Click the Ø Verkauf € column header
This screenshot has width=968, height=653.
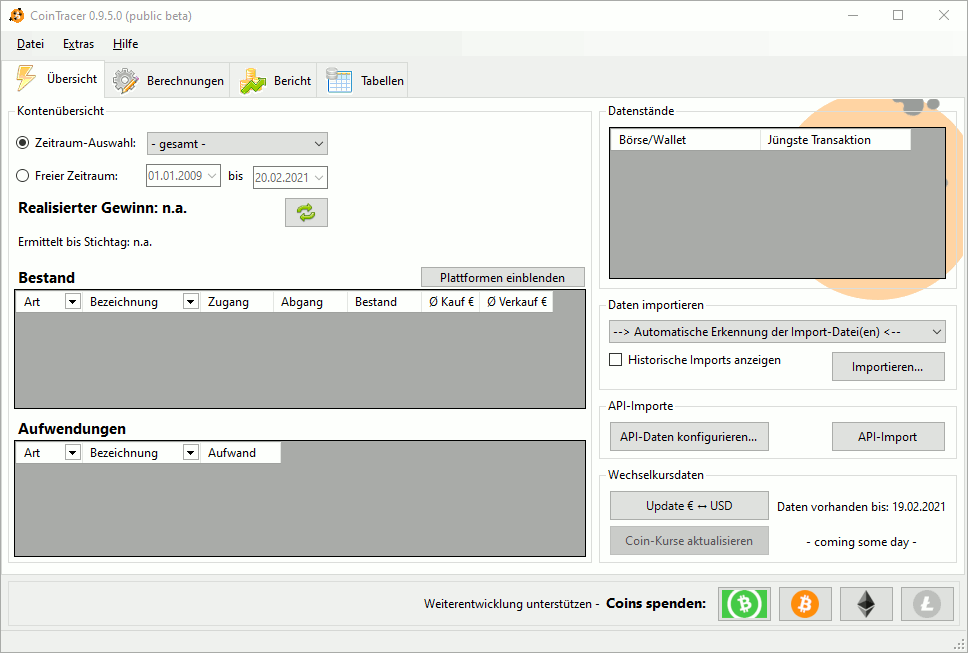[517, 302]
